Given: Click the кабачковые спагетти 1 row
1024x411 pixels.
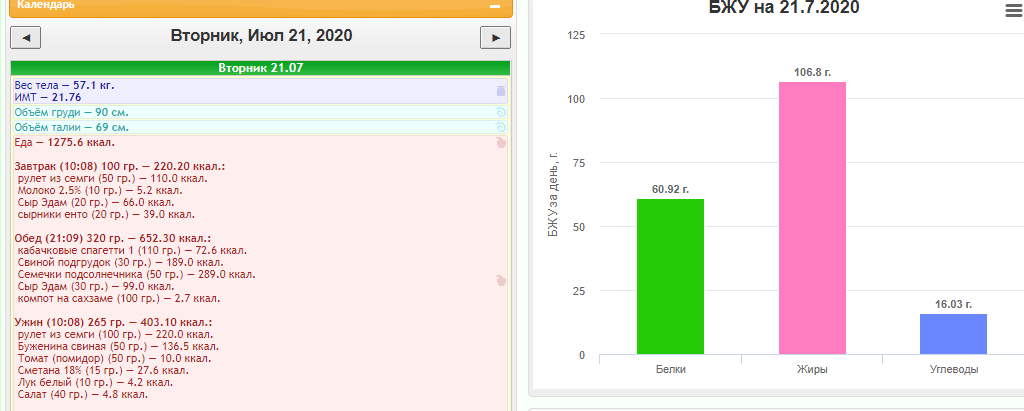Looking at the screenshot, I should pyautogui.click(x=133, y=250).
